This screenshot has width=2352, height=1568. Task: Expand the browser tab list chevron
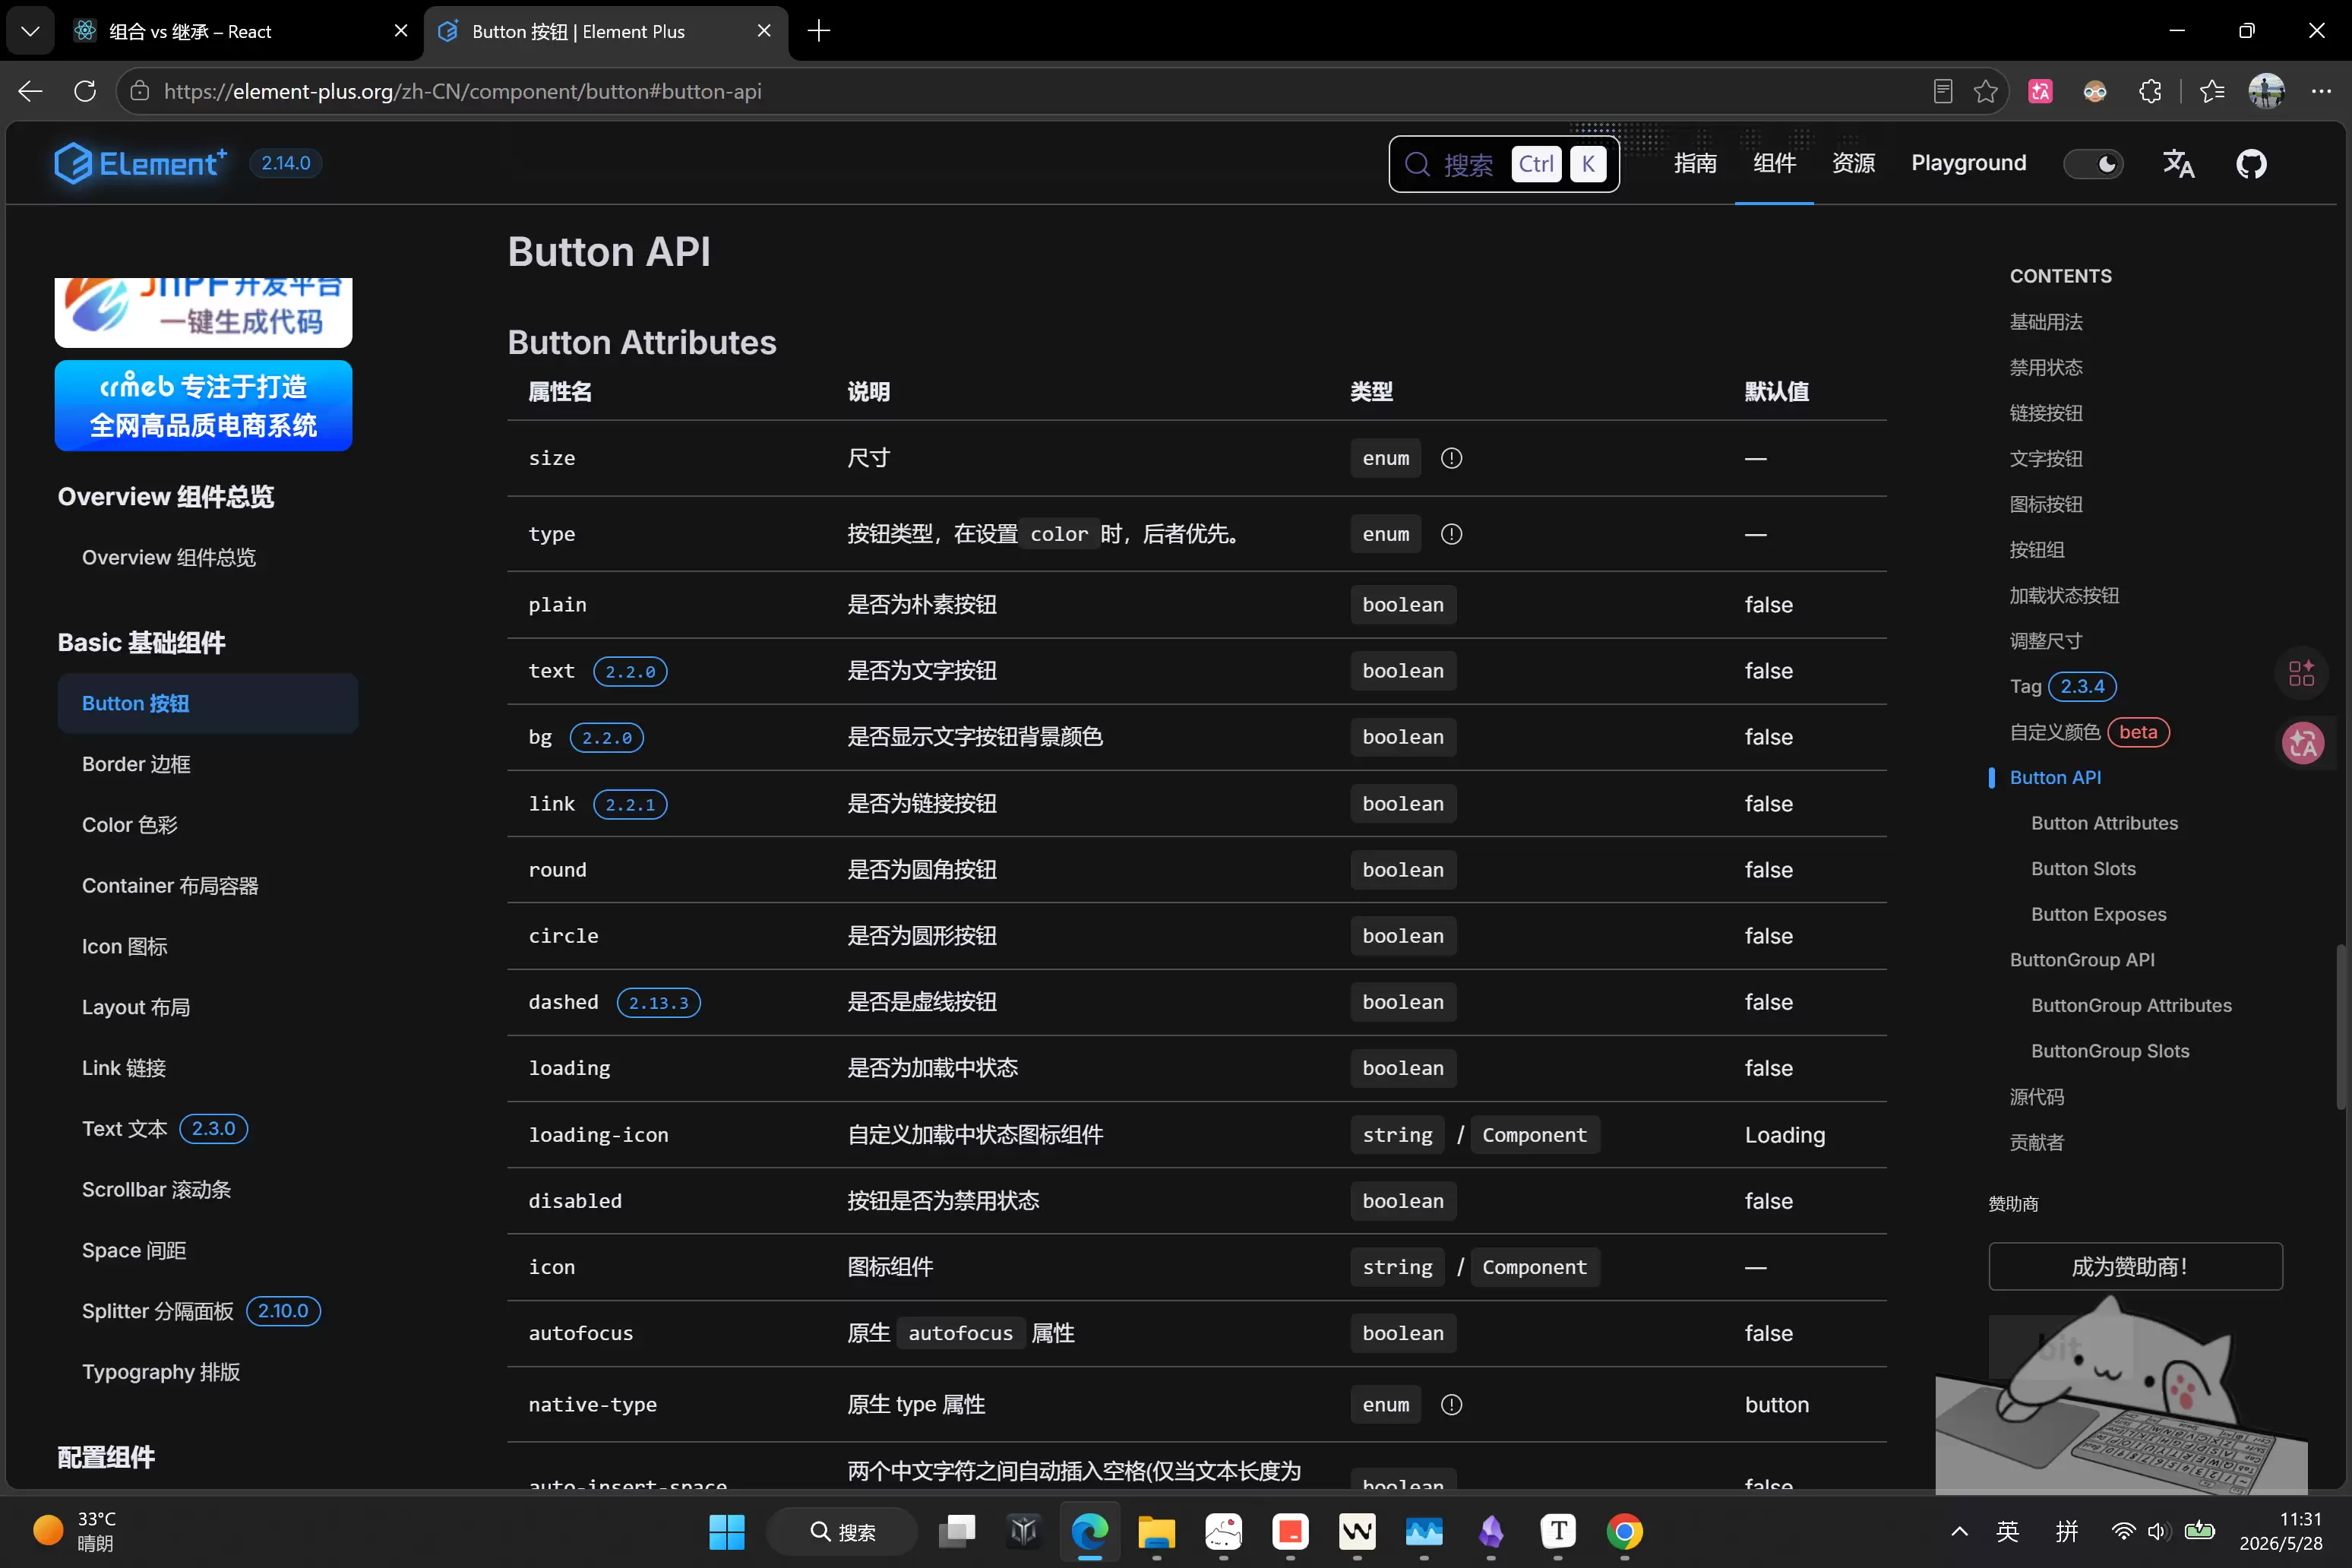[x=30, y=31]
